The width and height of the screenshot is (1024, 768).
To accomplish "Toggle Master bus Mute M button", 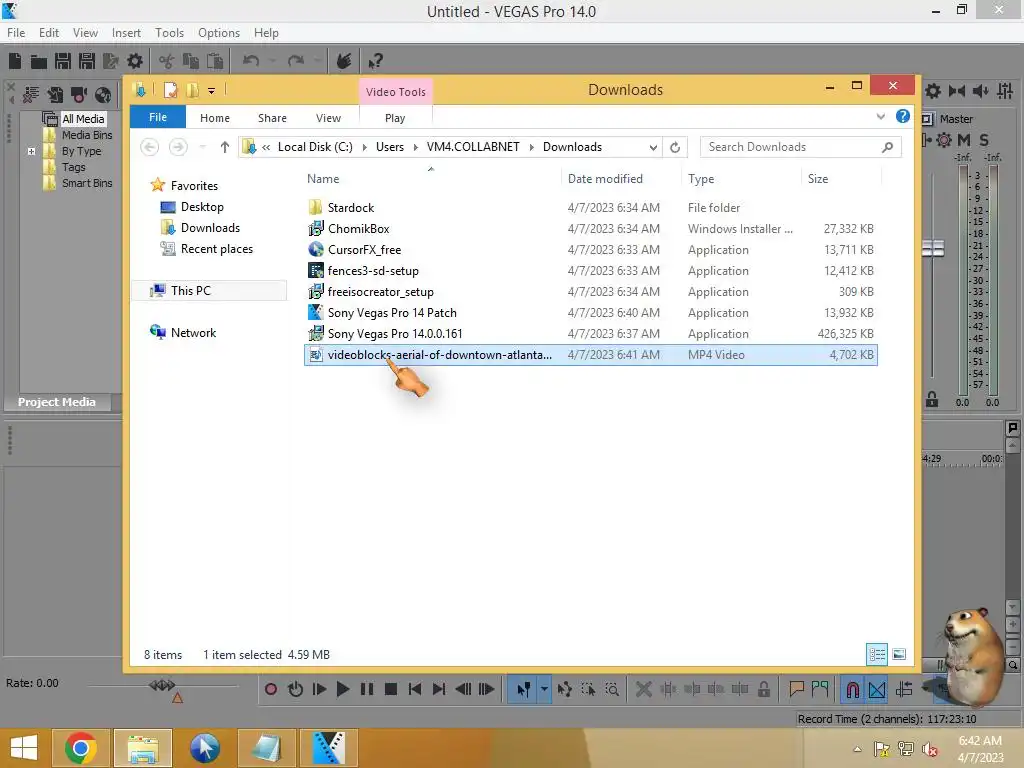I will [964, 140].
